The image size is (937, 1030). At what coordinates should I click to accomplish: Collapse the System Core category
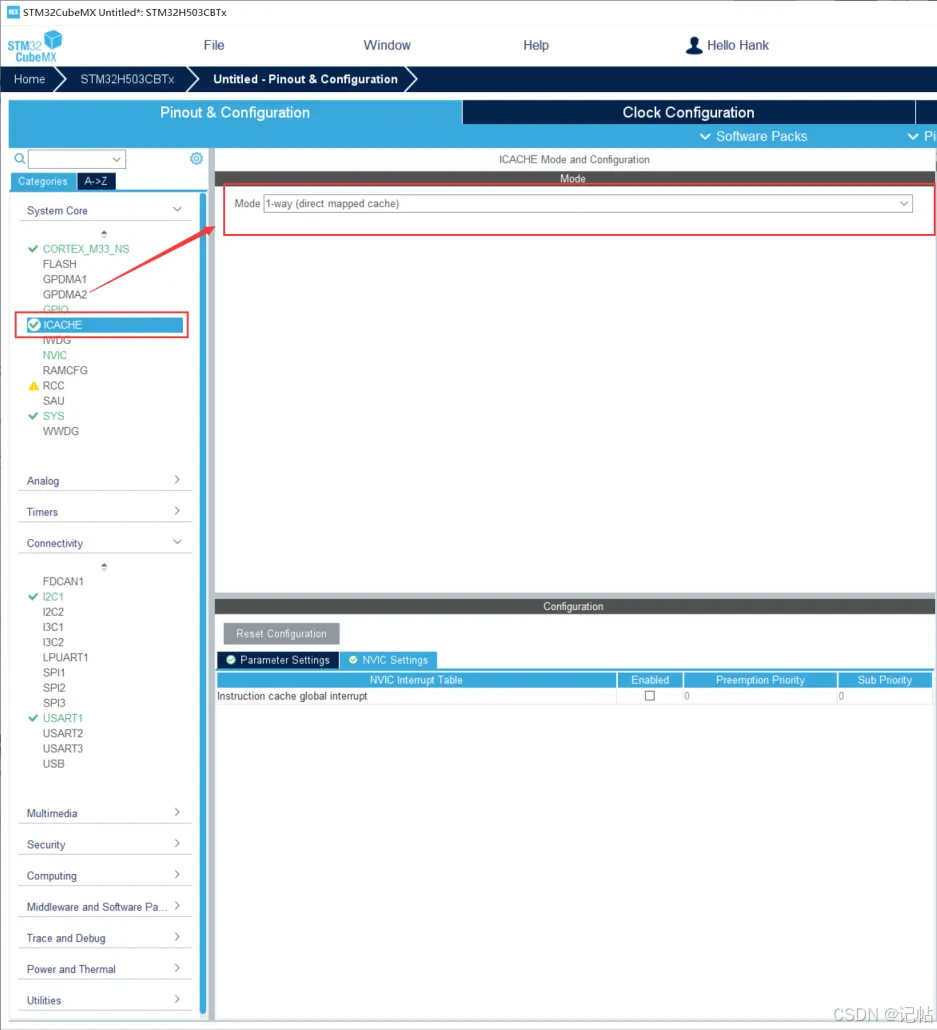(x=104, y=210)
